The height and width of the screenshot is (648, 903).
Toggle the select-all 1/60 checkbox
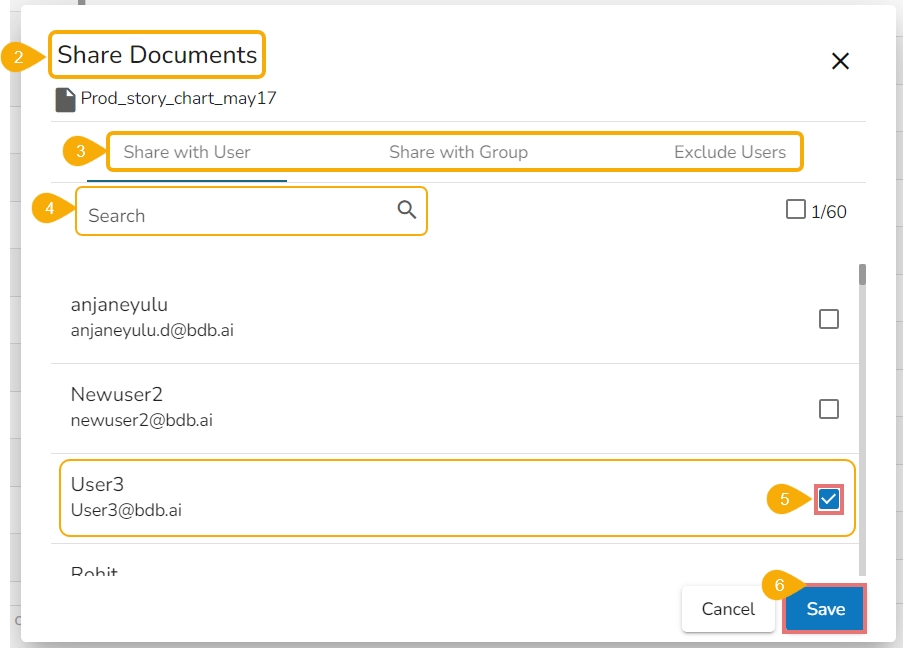point(796,210)
